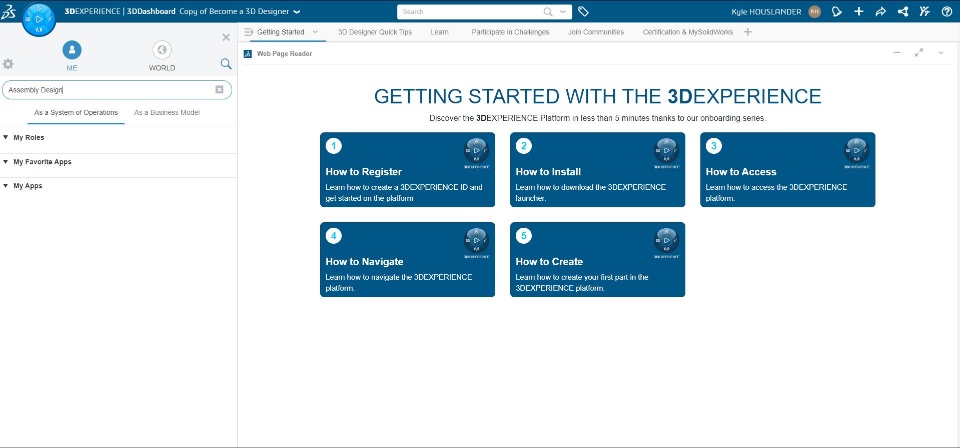Viewport: 960px width, 448px height.
Task: Minimize the Web Page Reader widget
Action: click(897, 53)
